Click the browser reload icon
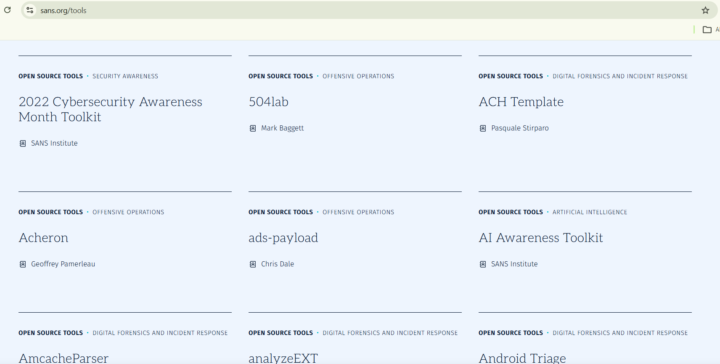The height and width of the screenshot is (364, 720). click(7, 10)
